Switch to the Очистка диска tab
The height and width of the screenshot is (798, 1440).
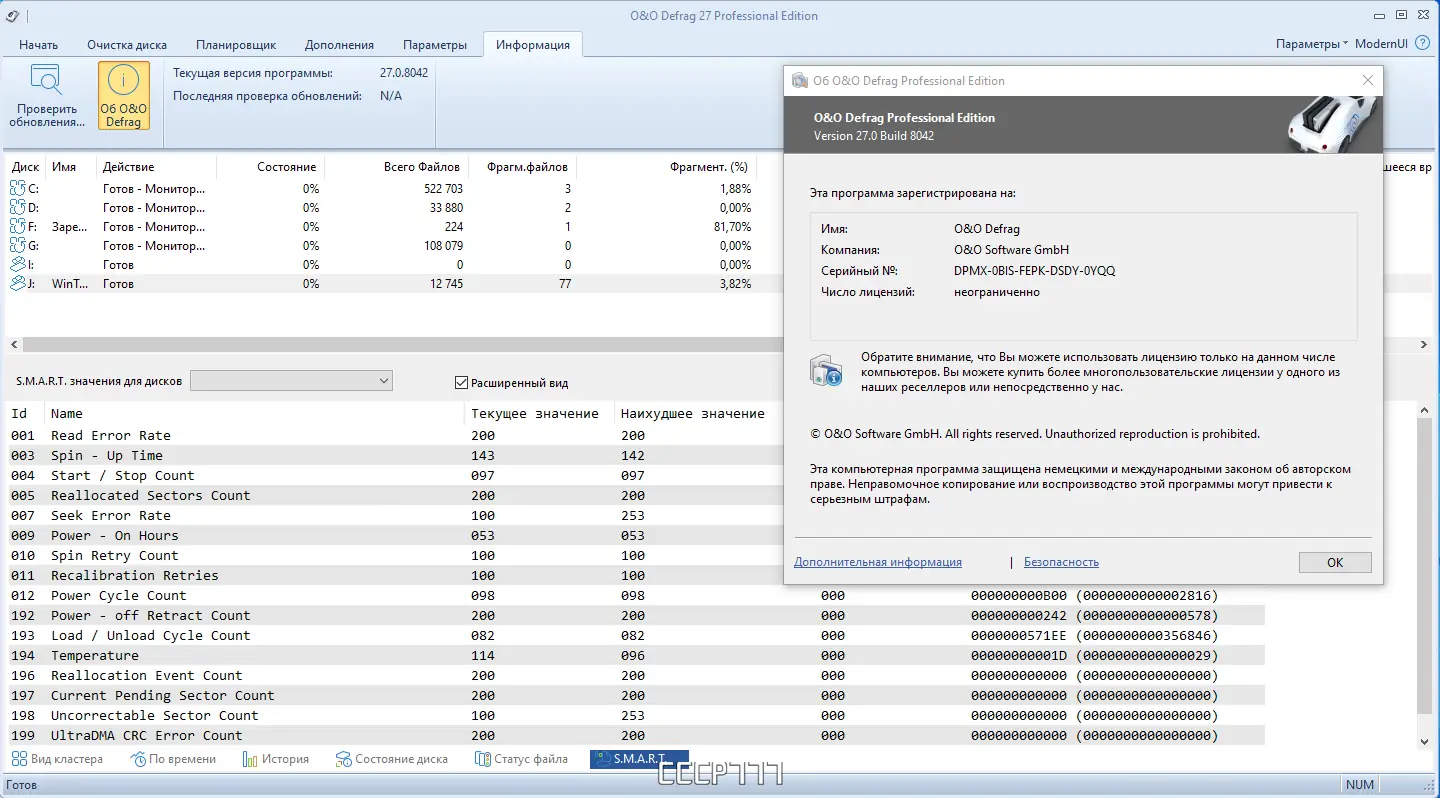point(127,45)
